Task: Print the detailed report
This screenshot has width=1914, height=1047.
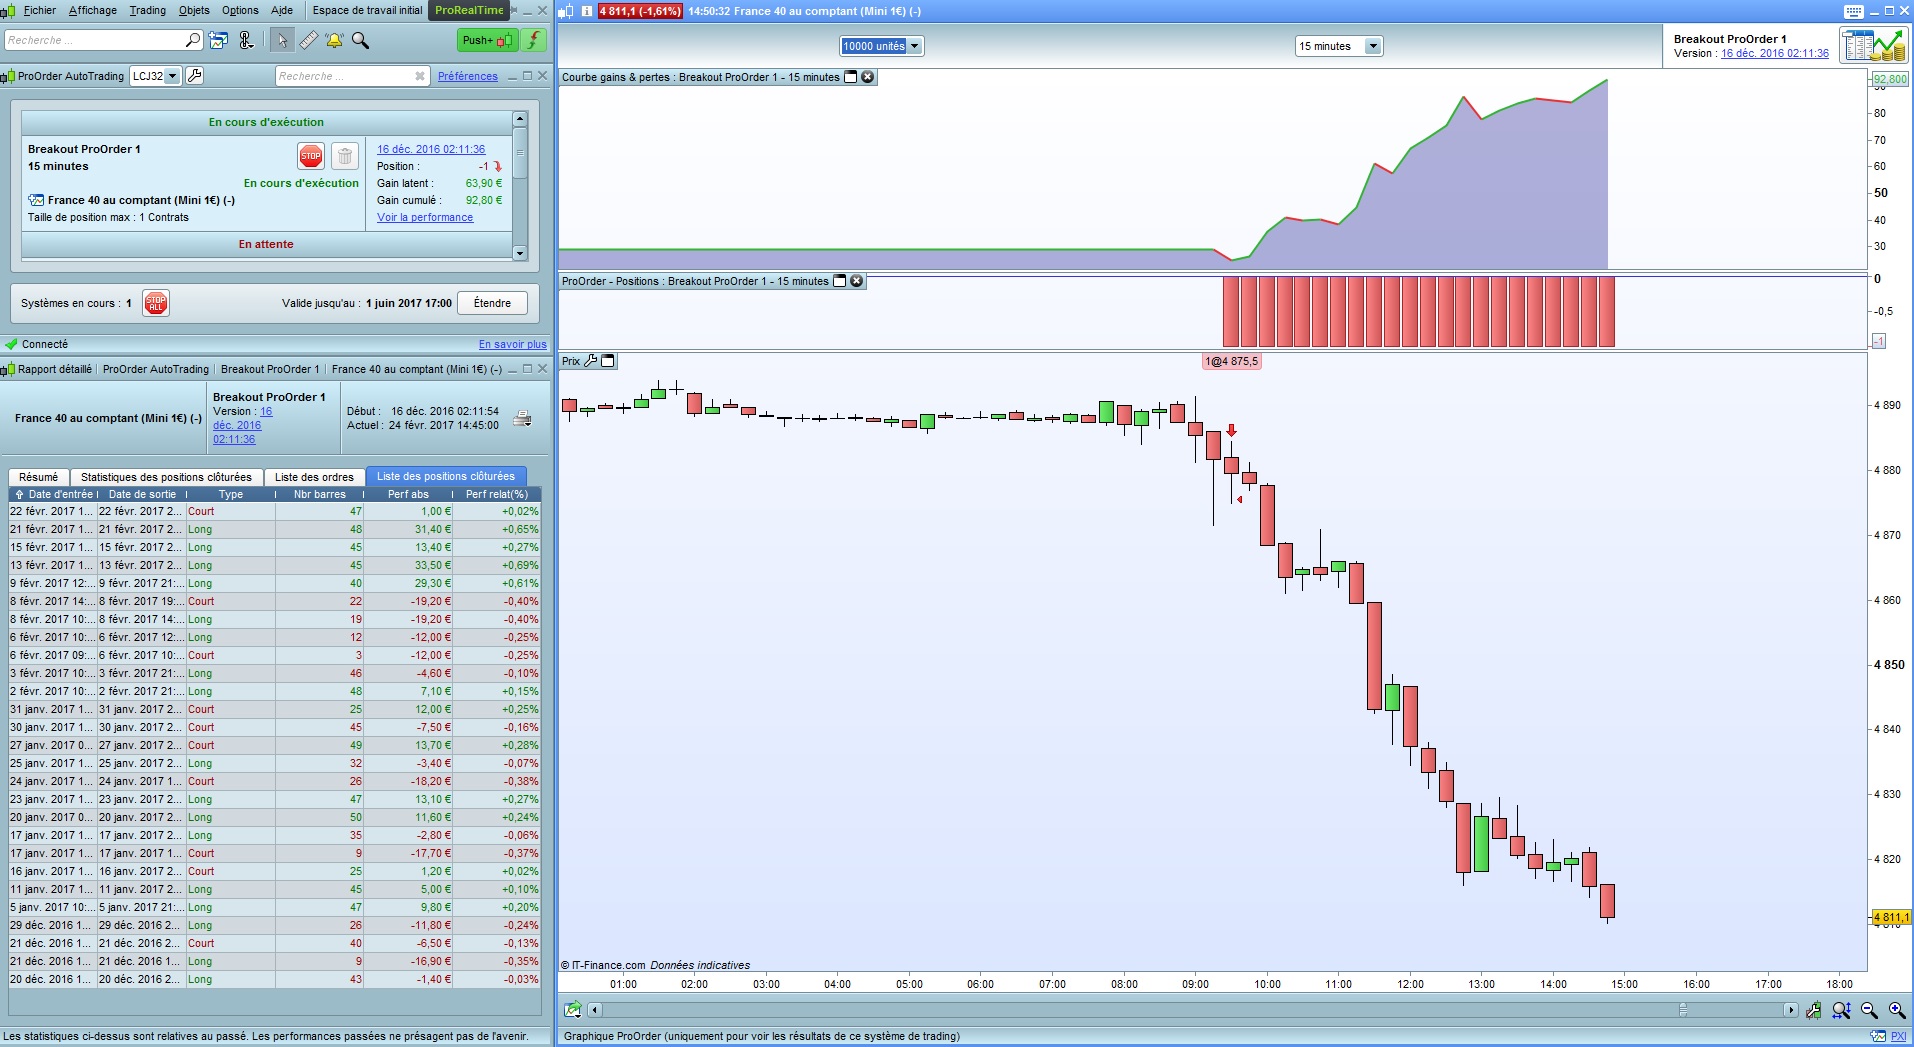Action: [522, 418]
